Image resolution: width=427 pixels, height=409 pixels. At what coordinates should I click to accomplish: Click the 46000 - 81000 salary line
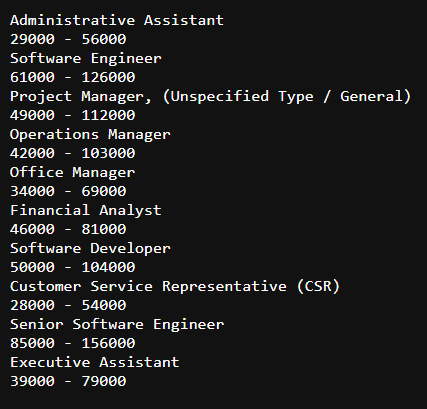68,229
